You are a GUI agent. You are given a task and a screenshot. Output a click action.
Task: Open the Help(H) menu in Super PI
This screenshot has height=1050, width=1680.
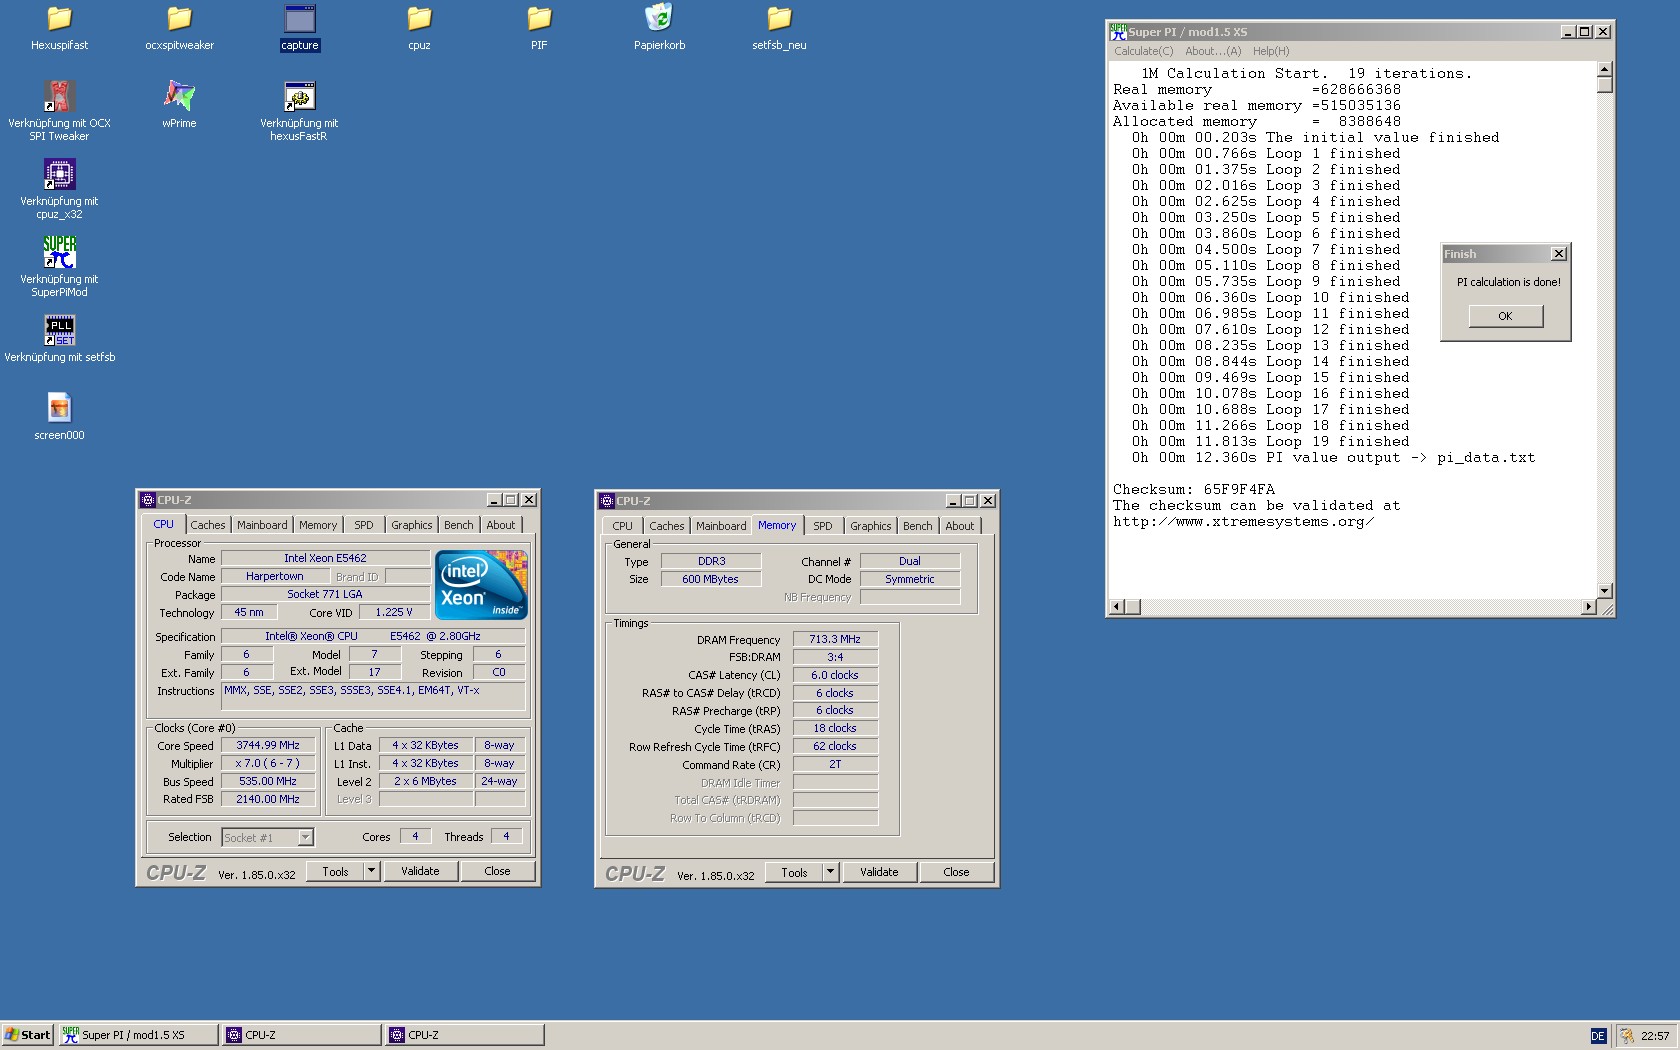coord(1271,51)
